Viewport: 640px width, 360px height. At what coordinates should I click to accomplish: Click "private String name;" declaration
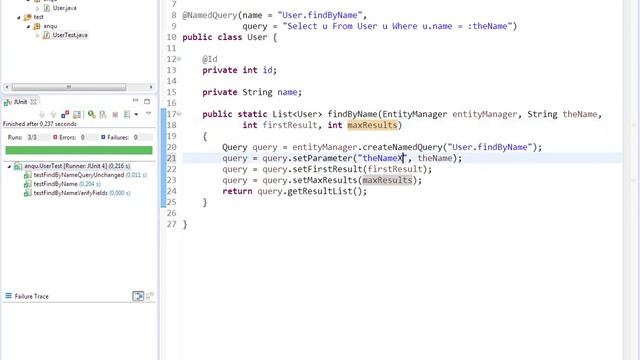click(x=252, y=92)
